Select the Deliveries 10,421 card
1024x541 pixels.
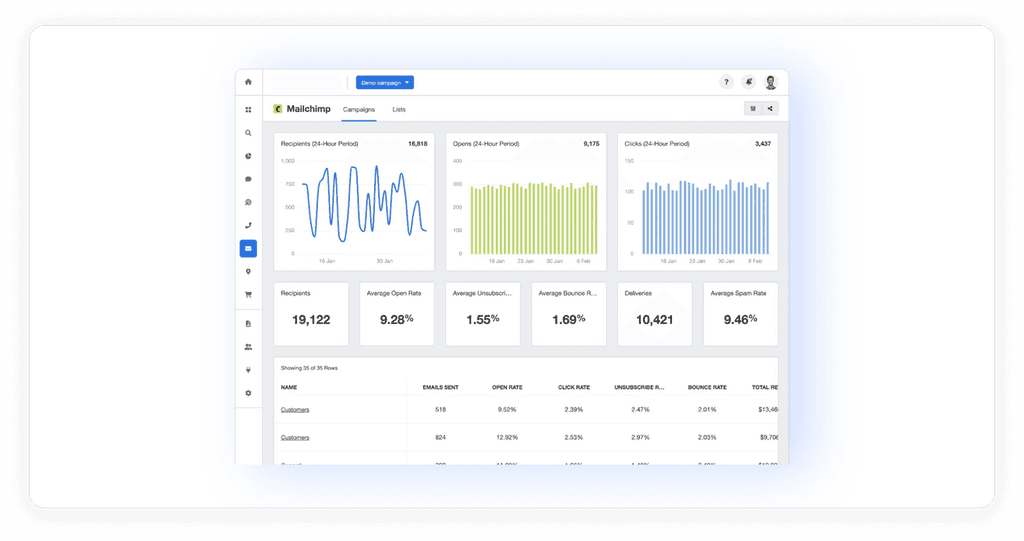click(x=654, y=314)
